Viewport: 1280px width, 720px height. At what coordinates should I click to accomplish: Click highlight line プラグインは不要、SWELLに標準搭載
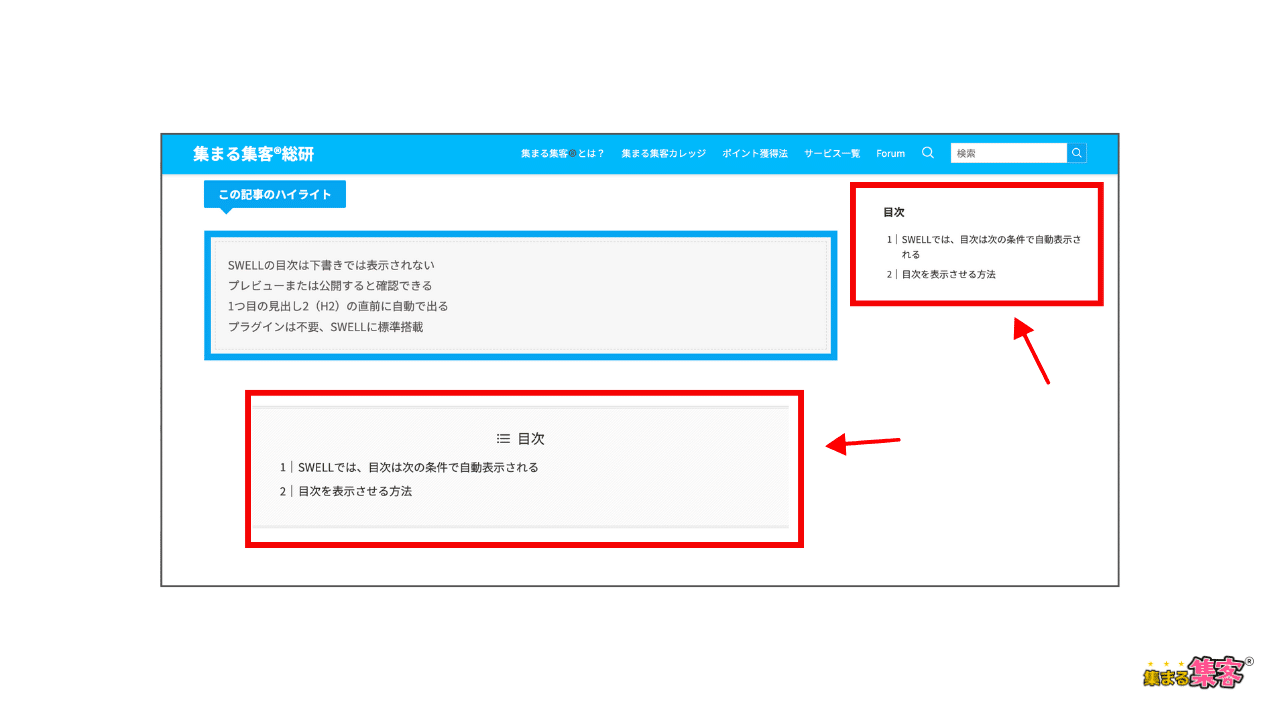(325, 326)
